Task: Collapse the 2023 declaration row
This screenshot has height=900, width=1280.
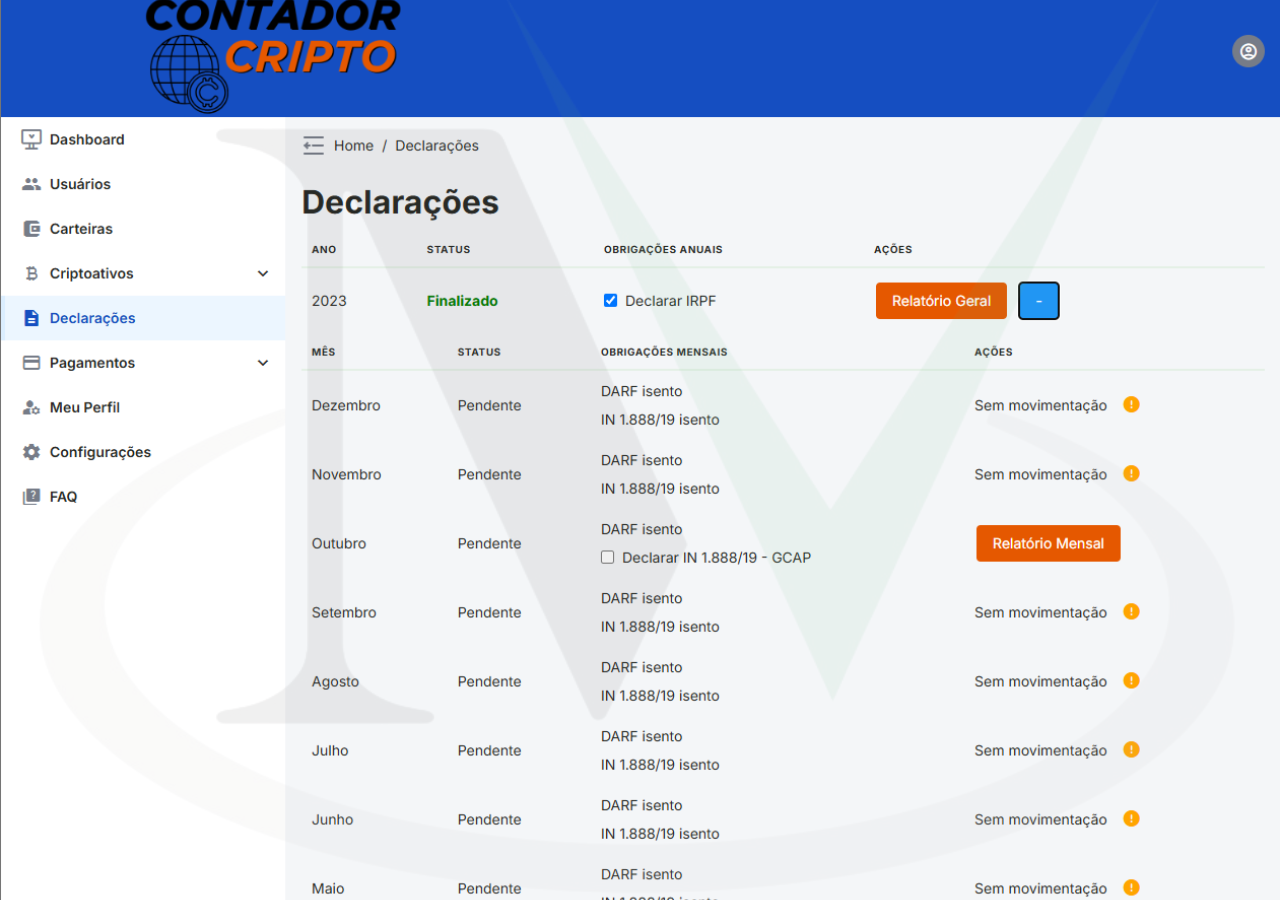Action: 1038,300
